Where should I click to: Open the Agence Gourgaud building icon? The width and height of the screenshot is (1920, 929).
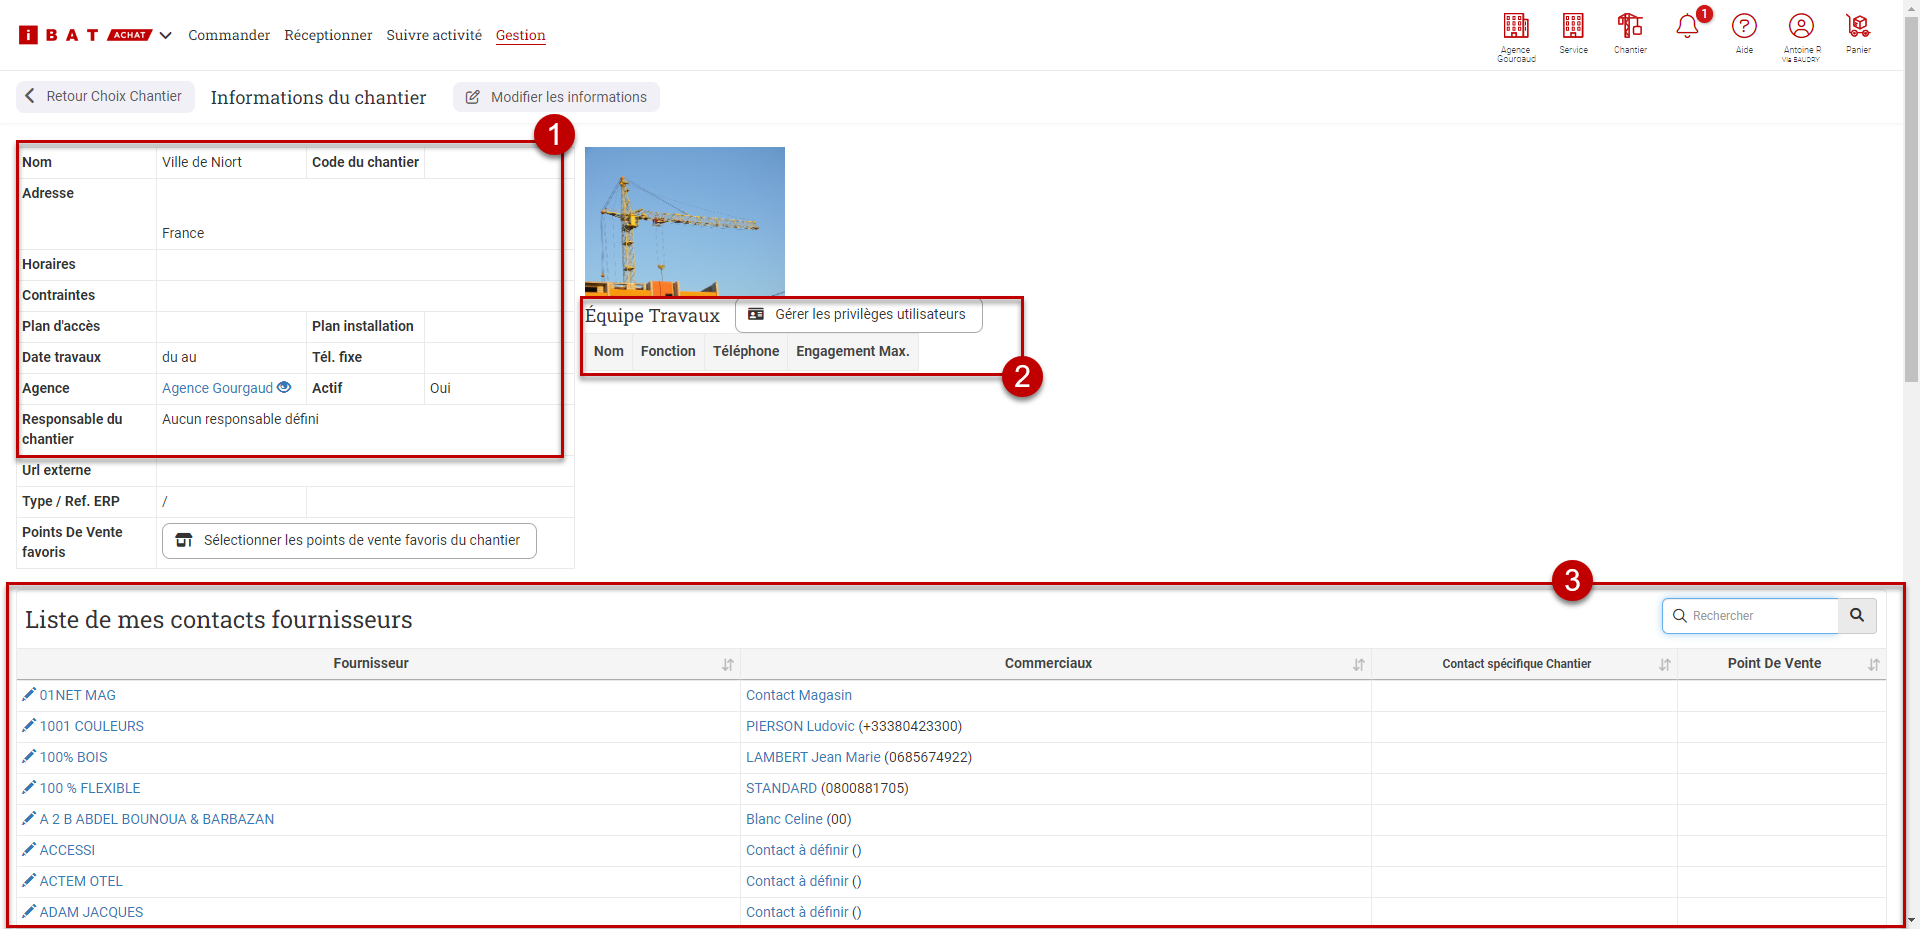(1516, 27)
